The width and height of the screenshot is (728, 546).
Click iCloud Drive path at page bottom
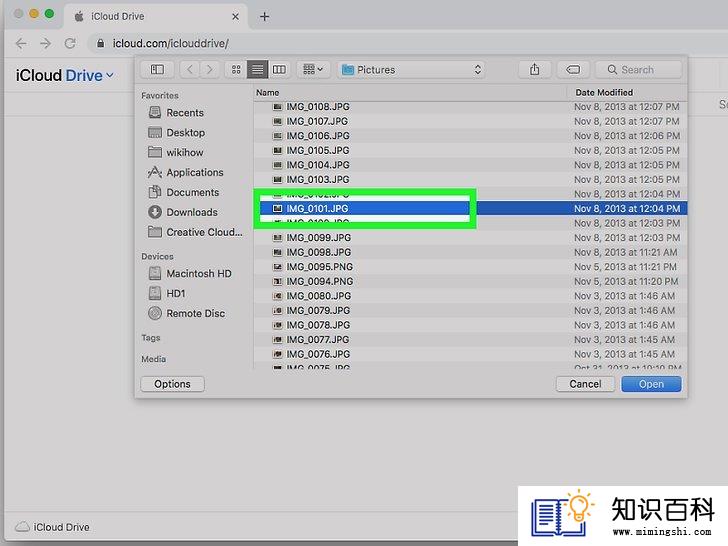click(52, 527)
